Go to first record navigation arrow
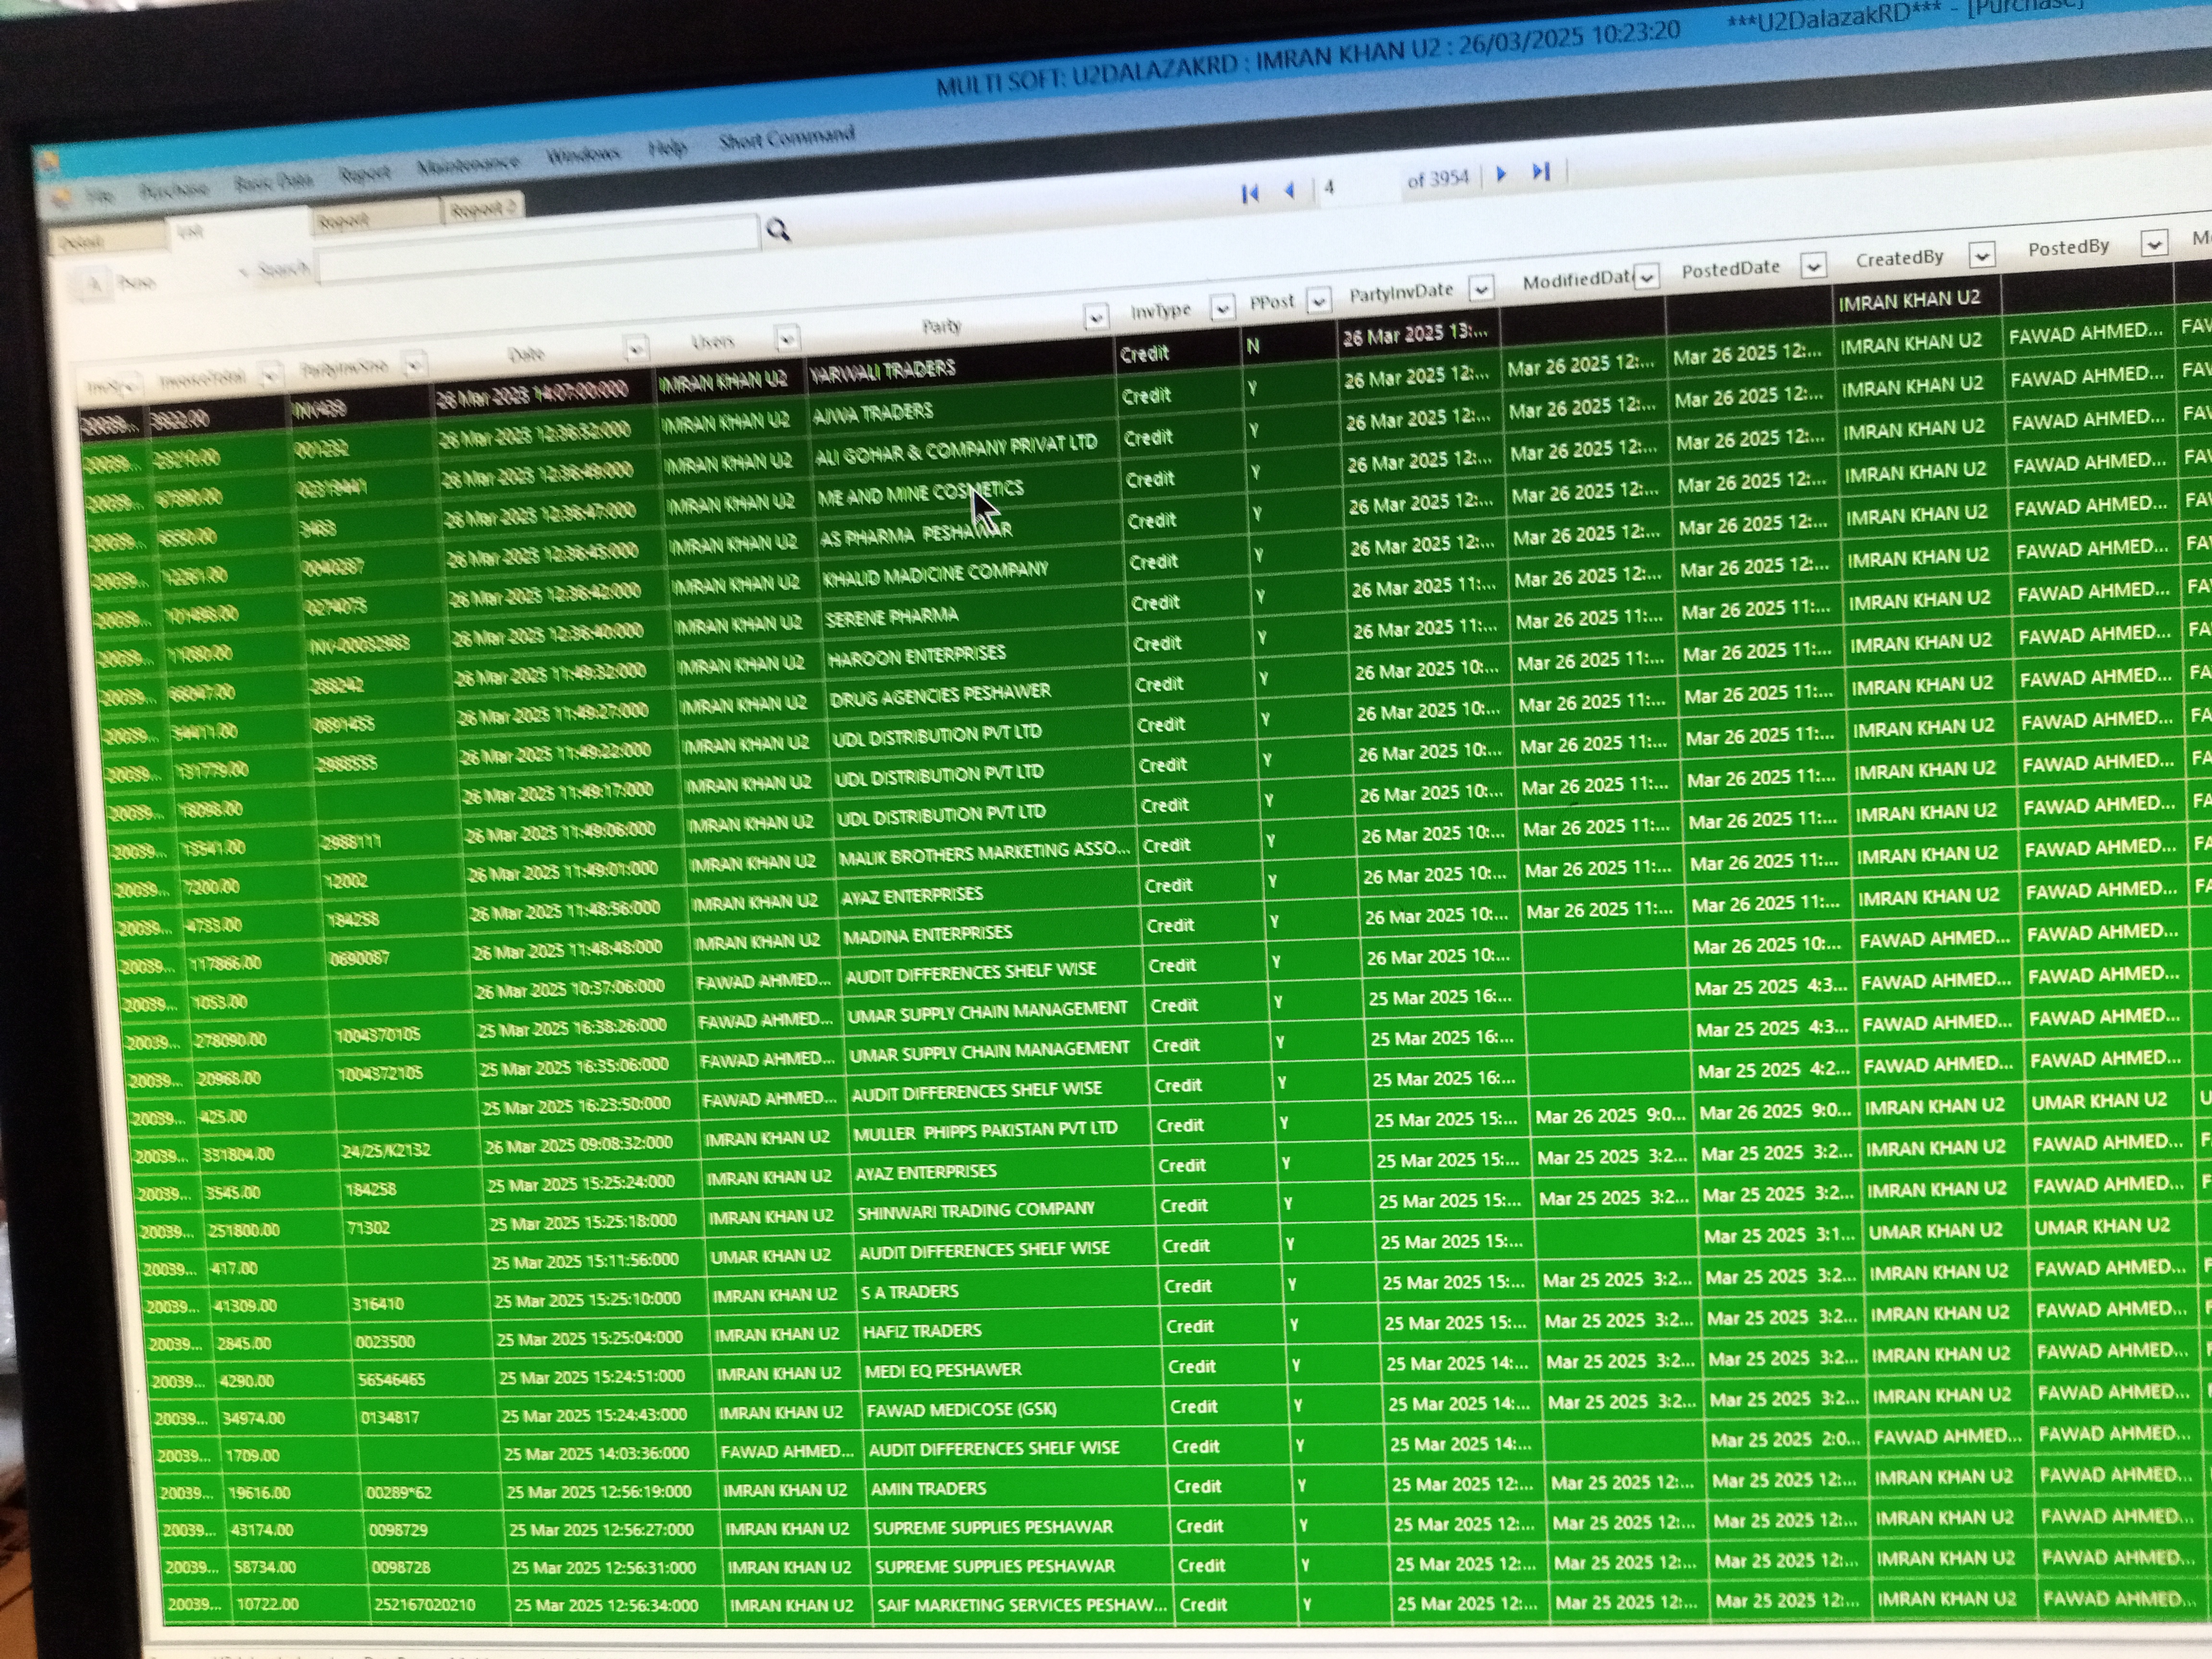 (1249, 193)
